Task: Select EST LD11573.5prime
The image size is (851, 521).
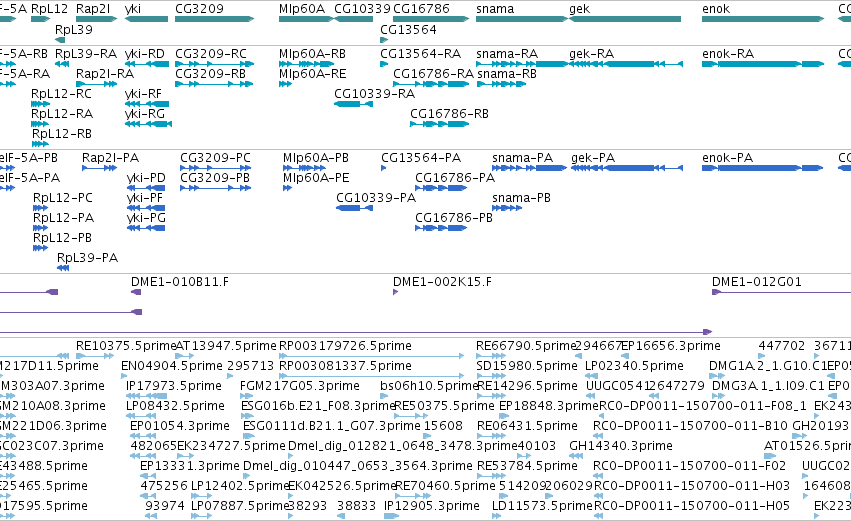Action: click(x=542, y=506)
